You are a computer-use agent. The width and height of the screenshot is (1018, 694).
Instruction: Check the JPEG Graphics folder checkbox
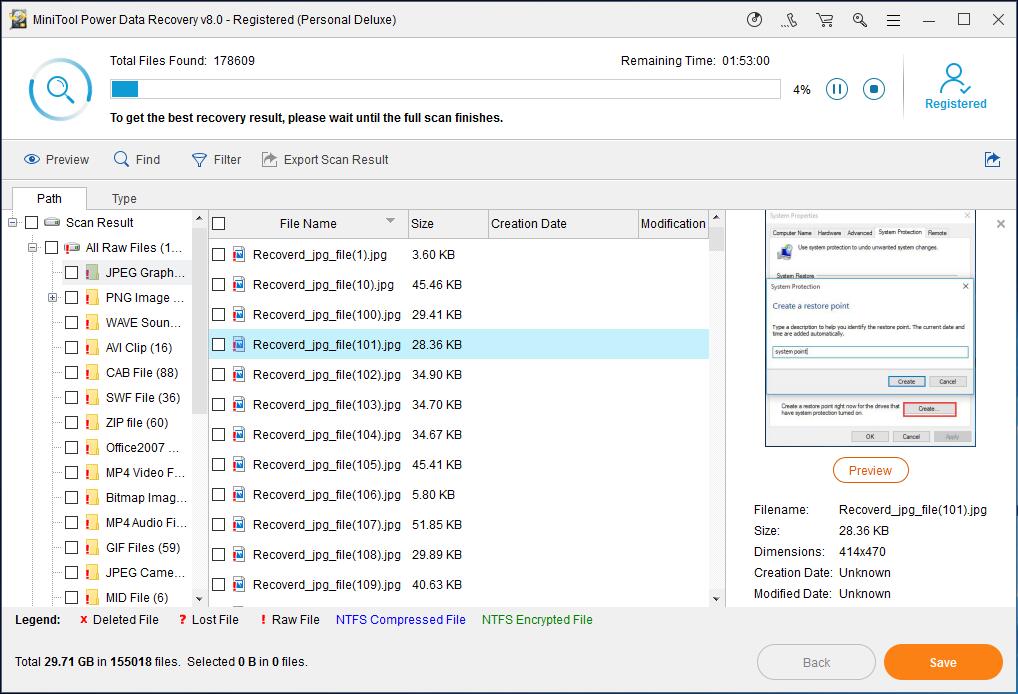71,273
